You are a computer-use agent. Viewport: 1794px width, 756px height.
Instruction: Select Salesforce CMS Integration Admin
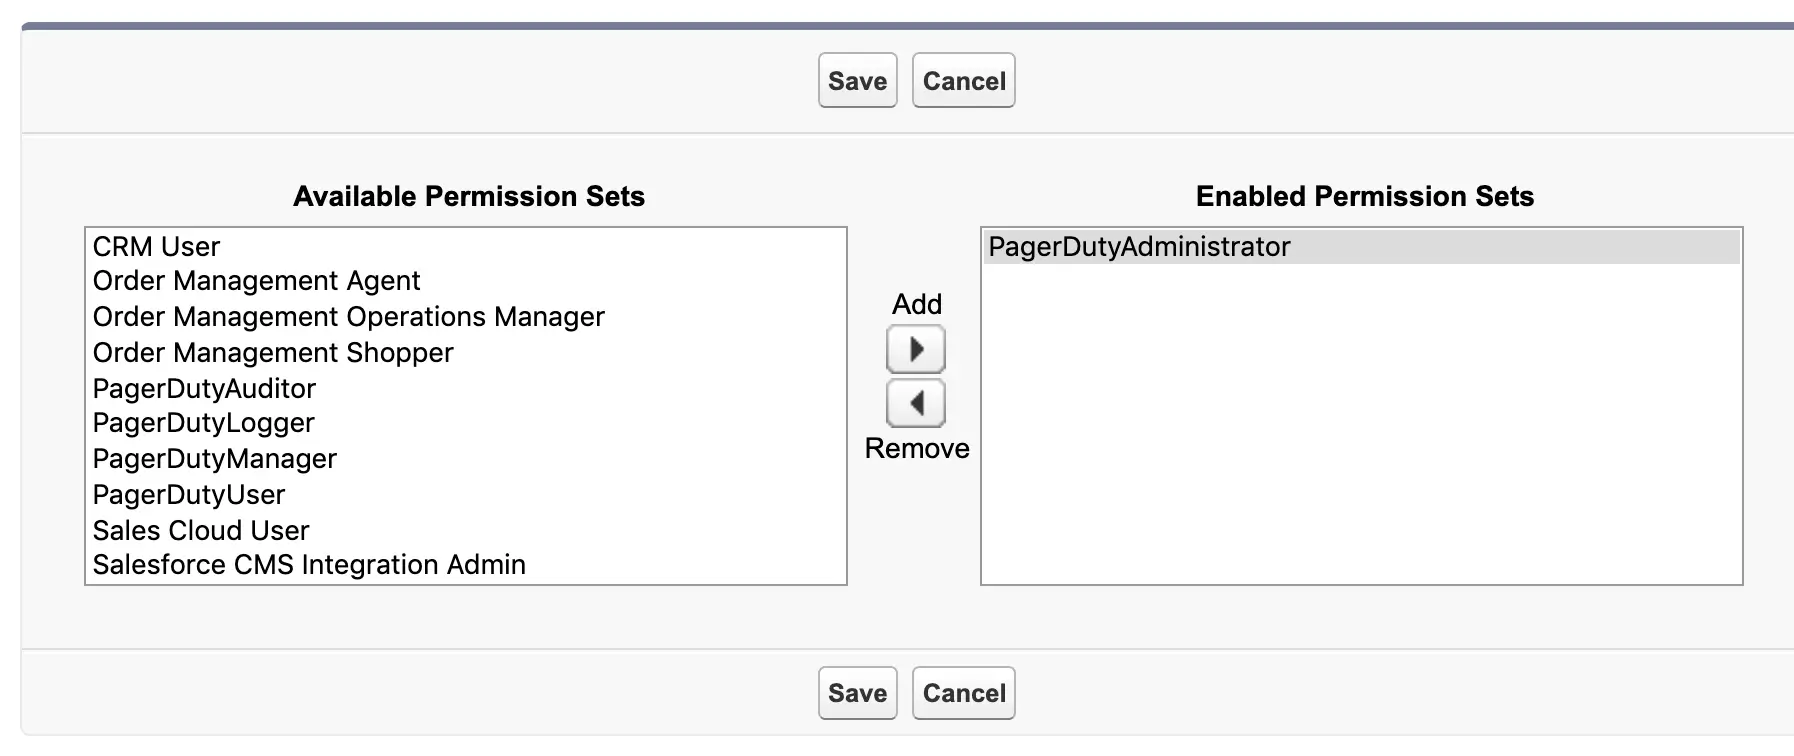[466, 565]
